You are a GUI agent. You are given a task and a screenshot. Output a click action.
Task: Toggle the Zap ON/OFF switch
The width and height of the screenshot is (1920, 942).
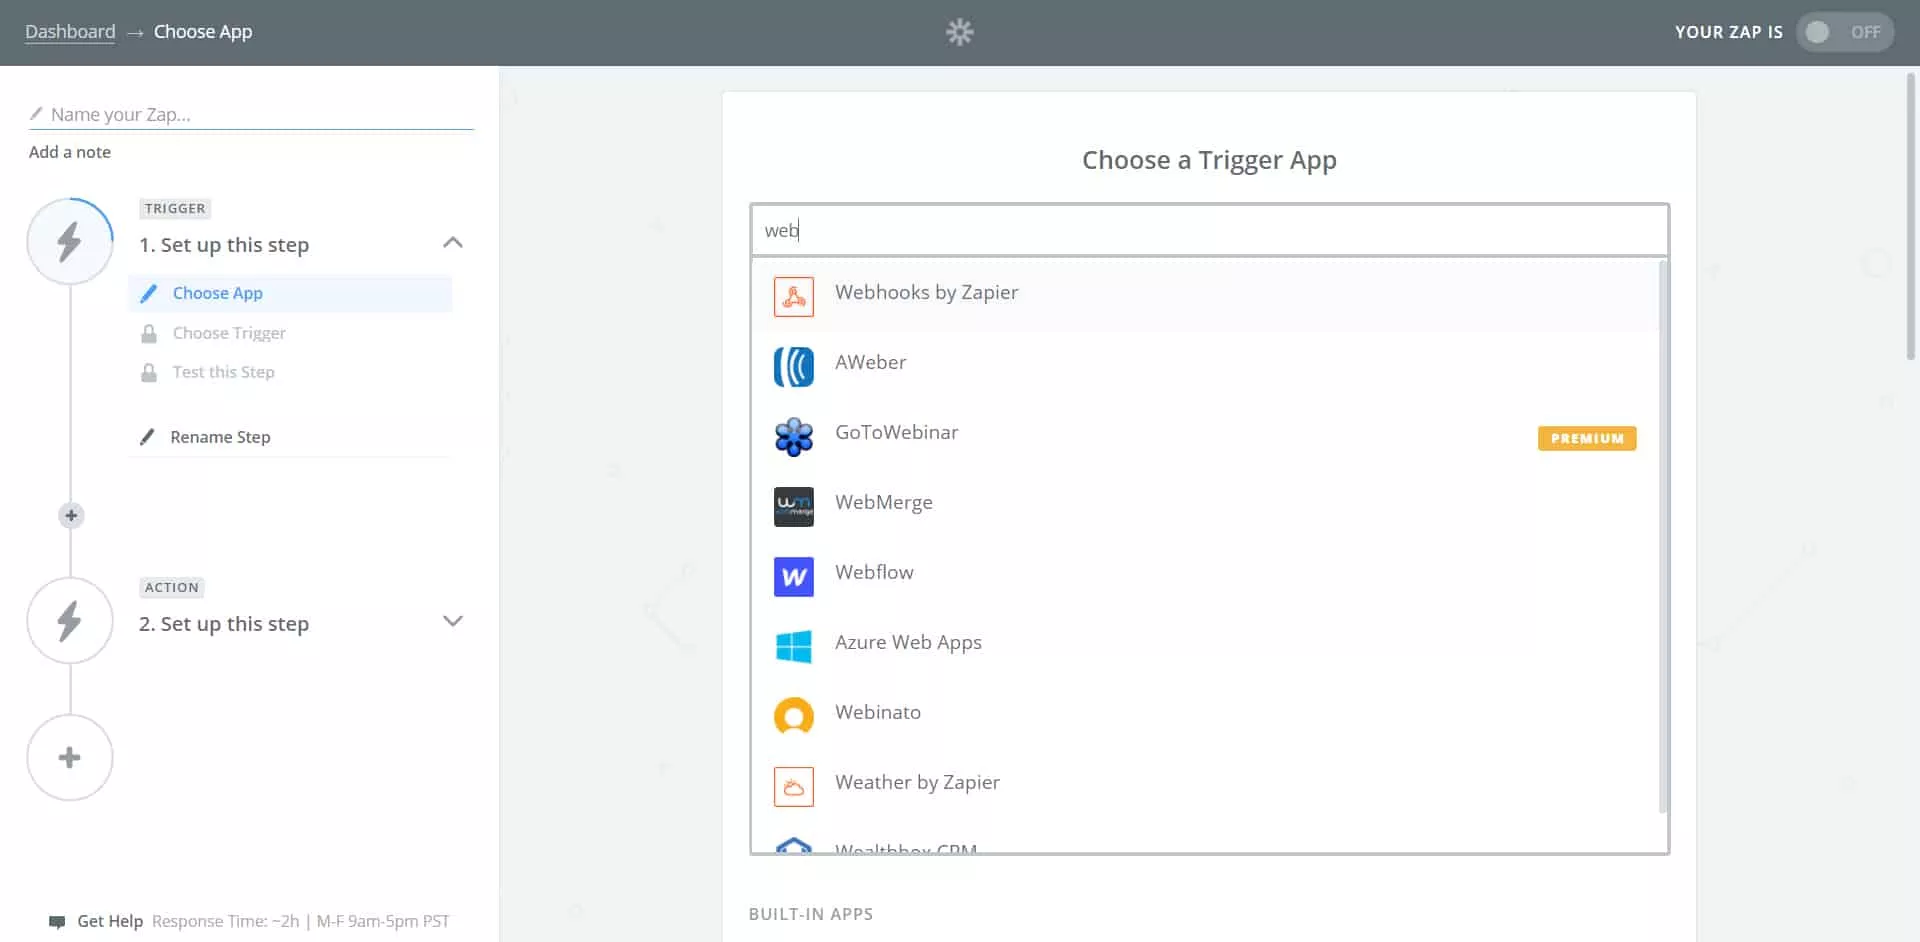(1844, 32)
